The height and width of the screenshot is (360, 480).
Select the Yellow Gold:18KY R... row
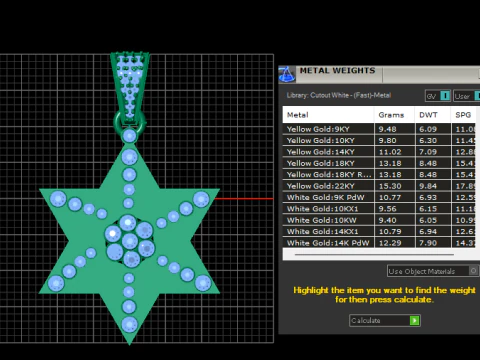379,174
